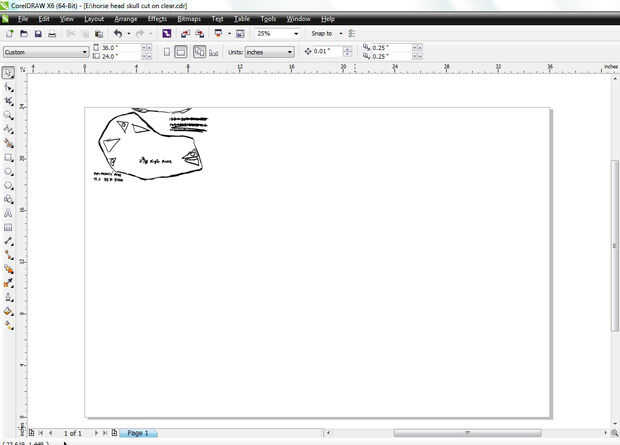
Task: Open the Units inches dropdown
Action: tap(290, 52)
